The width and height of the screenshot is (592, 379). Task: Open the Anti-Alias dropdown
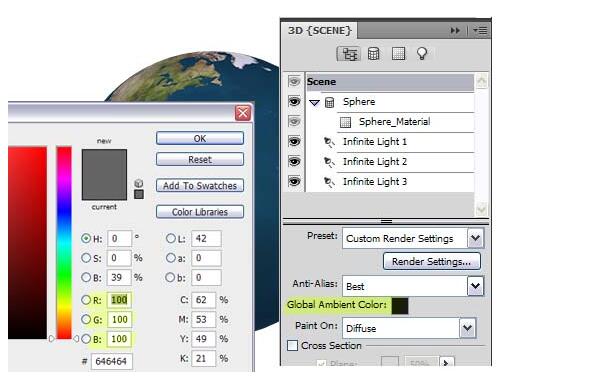tap(475, 286)
